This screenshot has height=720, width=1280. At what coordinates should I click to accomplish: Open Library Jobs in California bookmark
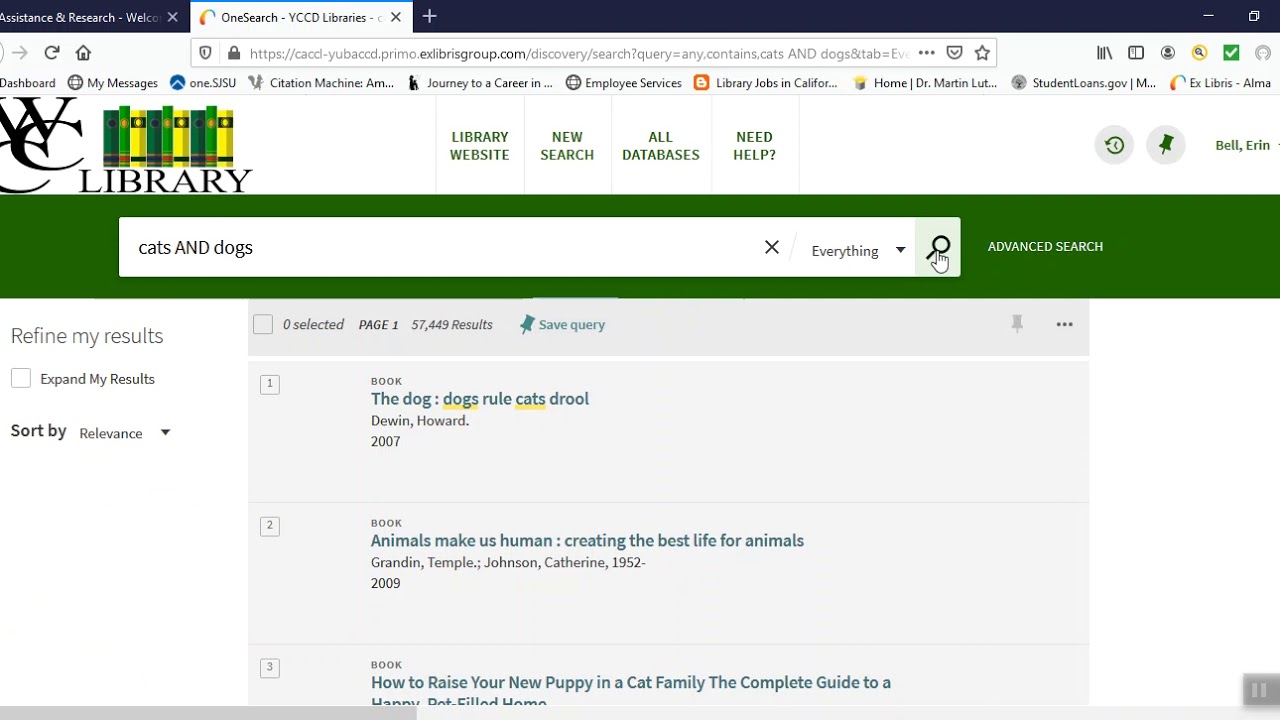click(765, 83)
